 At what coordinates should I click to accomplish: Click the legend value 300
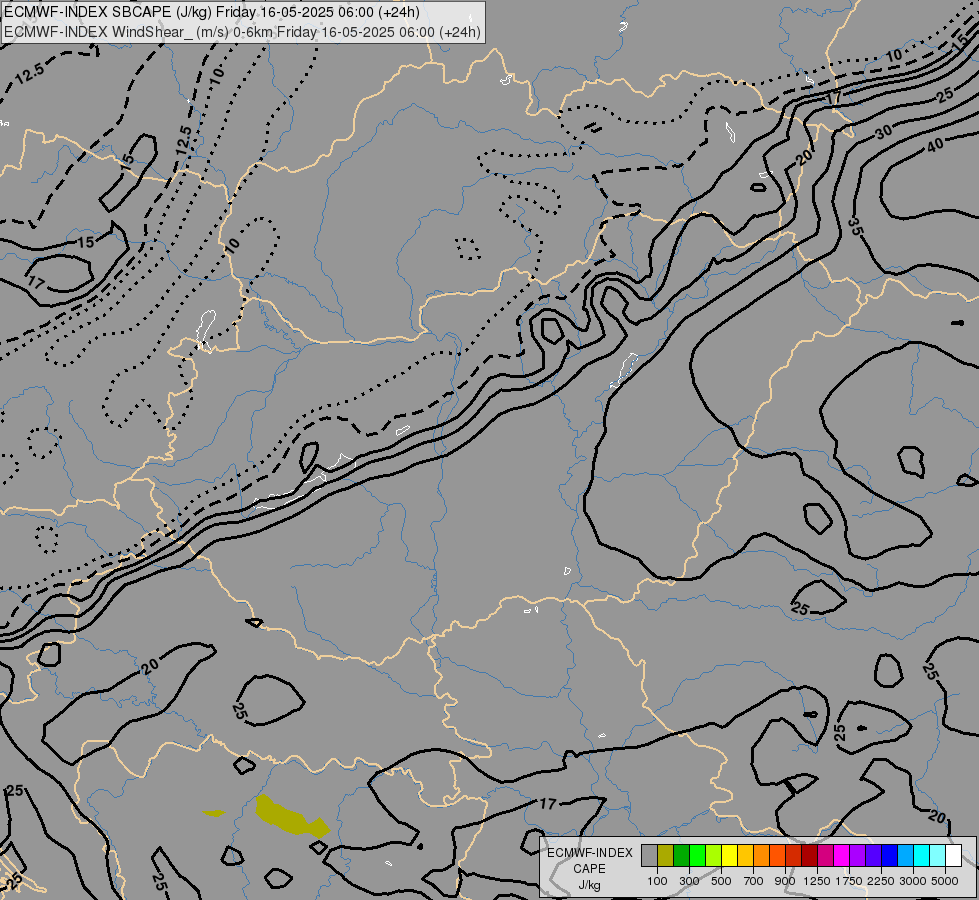pyautogui.click(x=689, y=881)
